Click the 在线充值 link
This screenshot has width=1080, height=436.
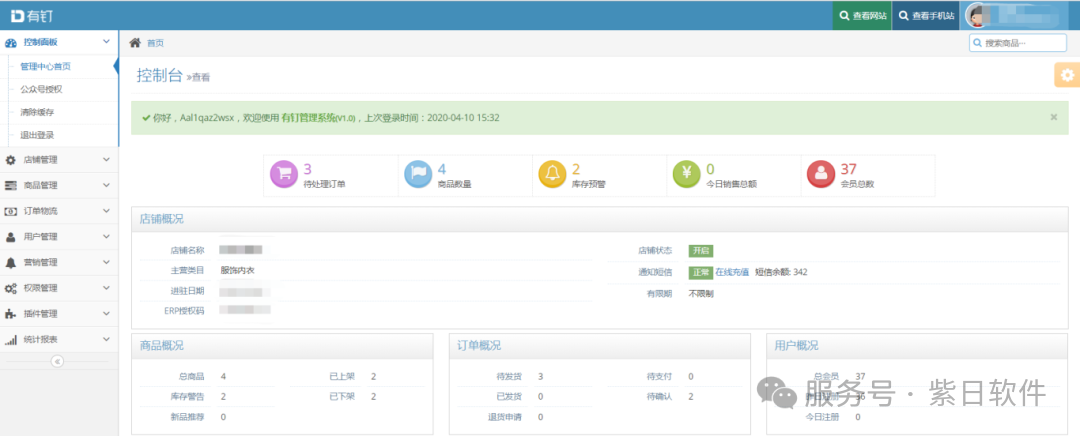[732, 272]
